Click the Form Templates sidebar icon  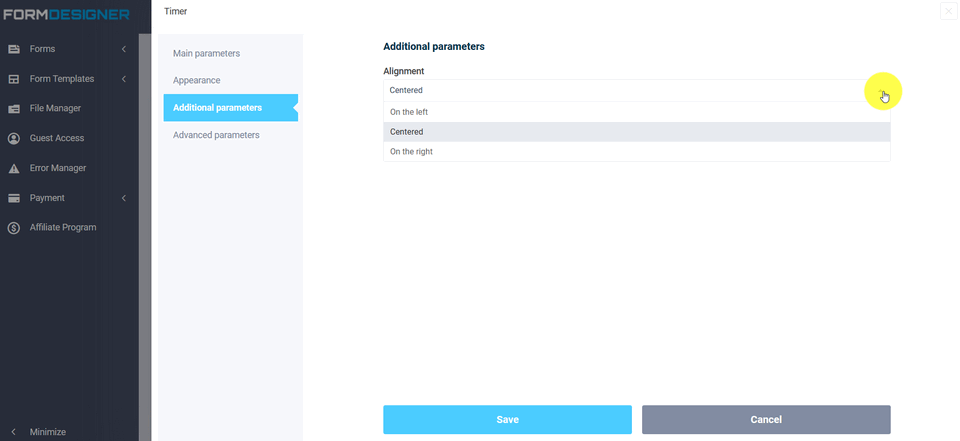14,79
